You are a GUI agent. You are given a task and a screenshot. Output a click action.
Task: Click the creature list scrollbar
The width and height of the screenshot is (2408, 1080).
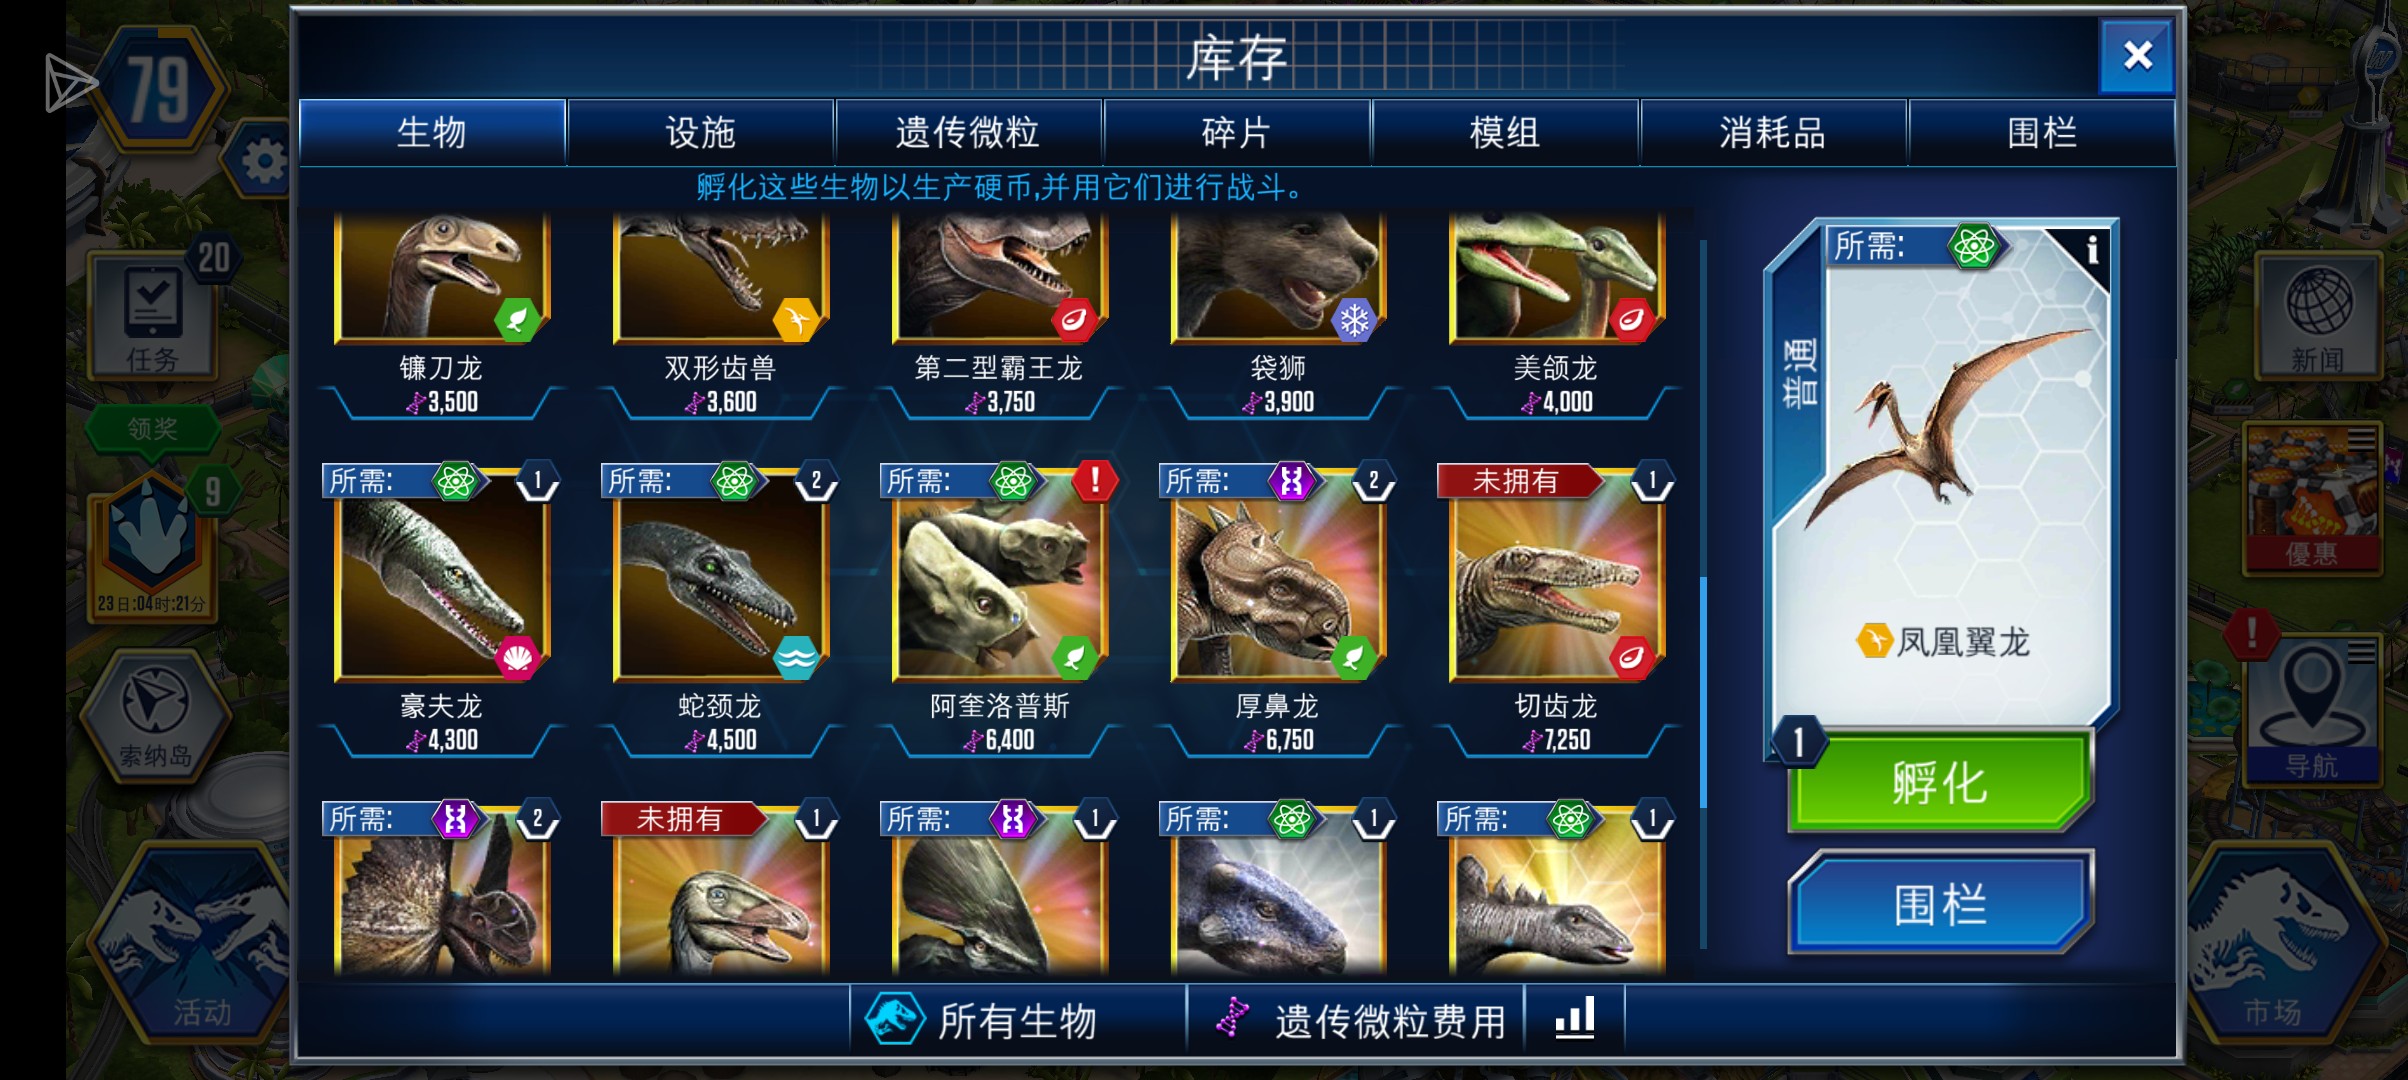click(x=1703, y=690)
